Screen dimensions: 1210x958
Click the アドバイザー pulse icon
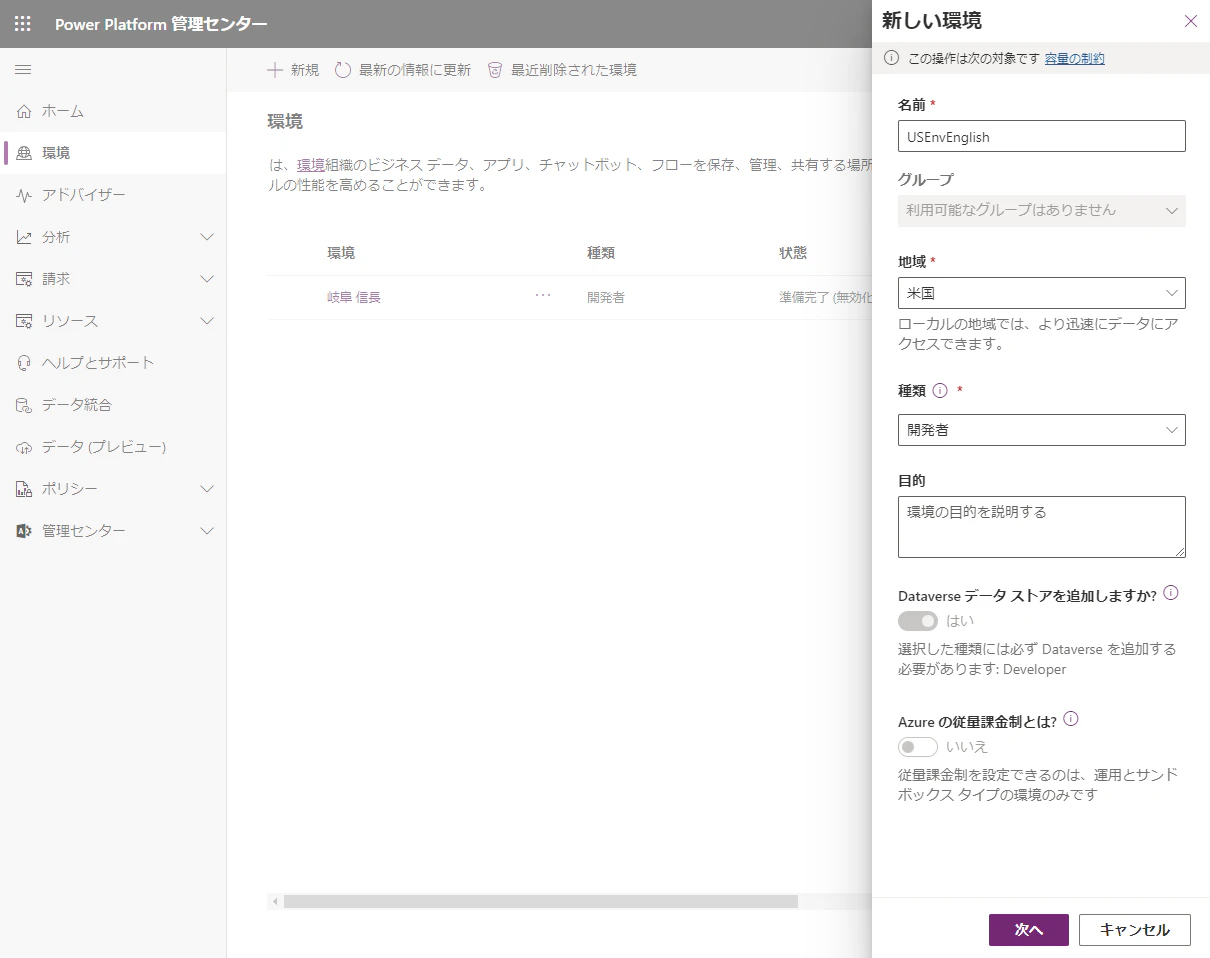coord(24,195)
